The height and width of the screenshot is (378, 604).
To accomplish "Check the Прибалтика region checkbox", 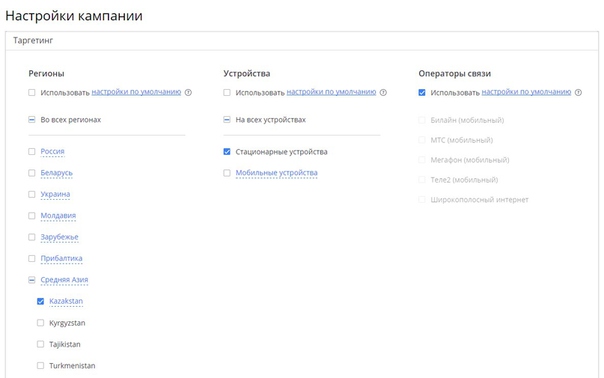I will coord(32,259).
